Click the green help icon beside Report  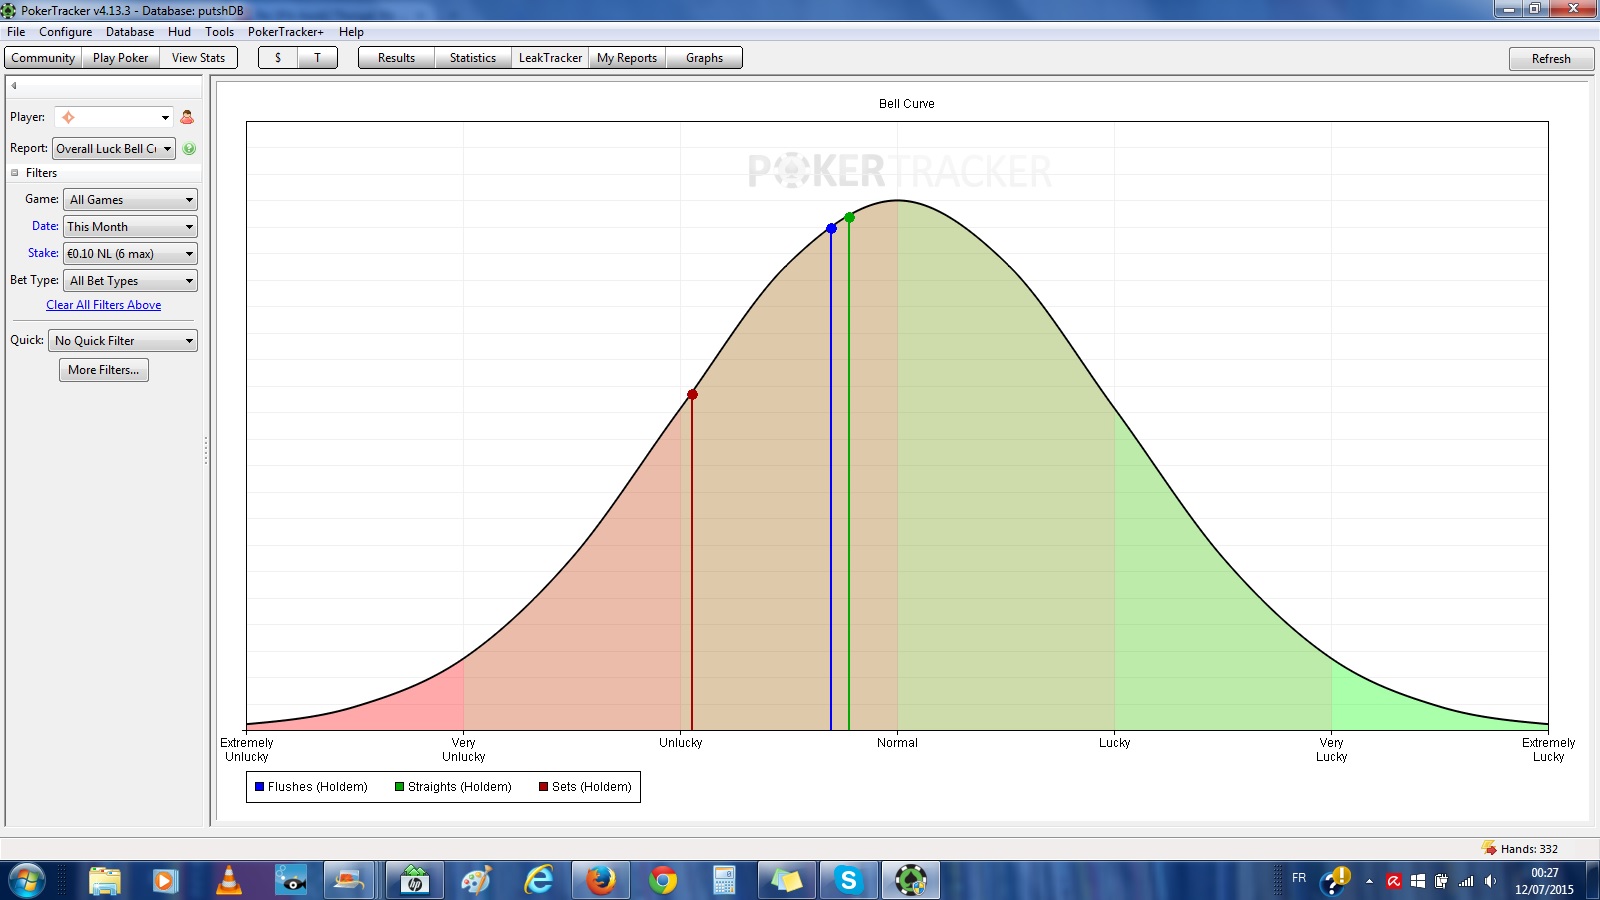point(189,148)
